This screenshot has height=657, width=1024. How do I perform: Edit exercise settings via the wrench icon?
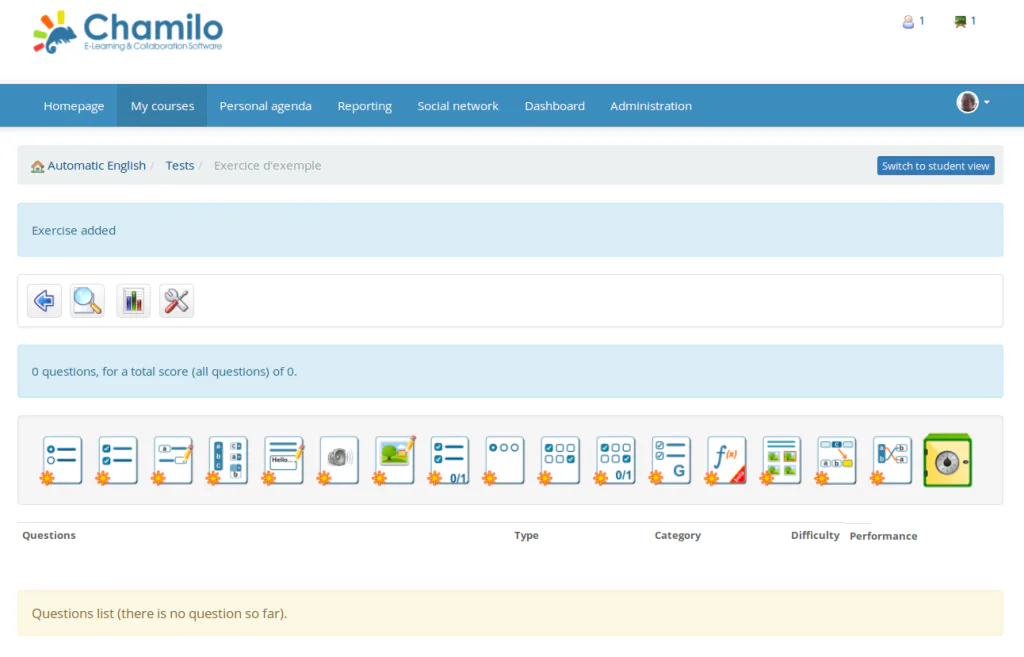point(177,300)
